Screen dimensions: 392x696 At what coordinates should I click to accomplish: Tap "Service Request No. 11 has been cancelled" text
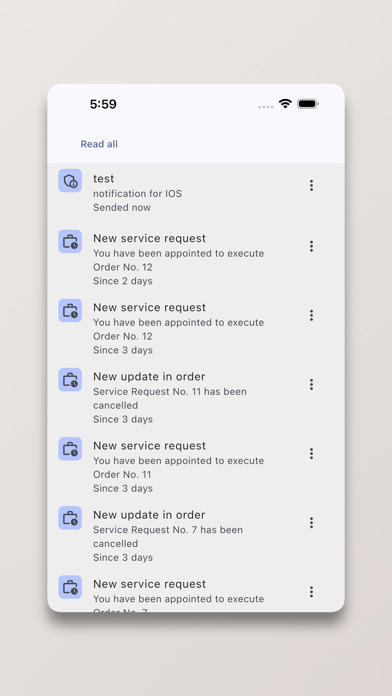pos(170,398)
